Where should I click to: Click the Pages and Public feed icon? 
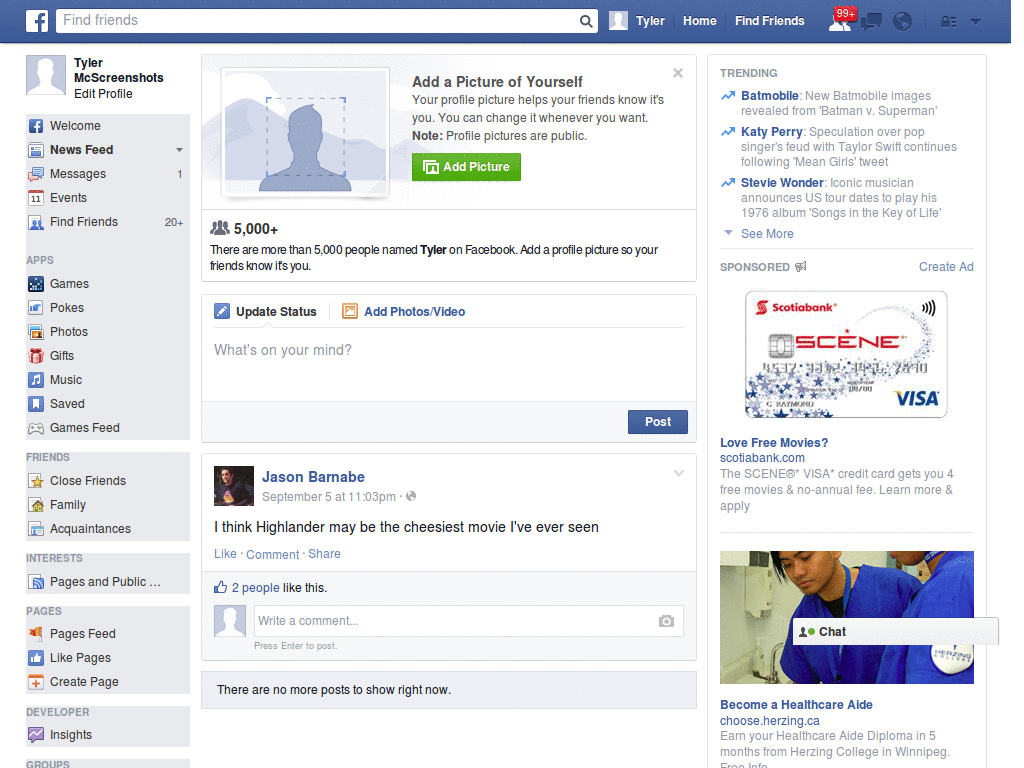[36, 582]
